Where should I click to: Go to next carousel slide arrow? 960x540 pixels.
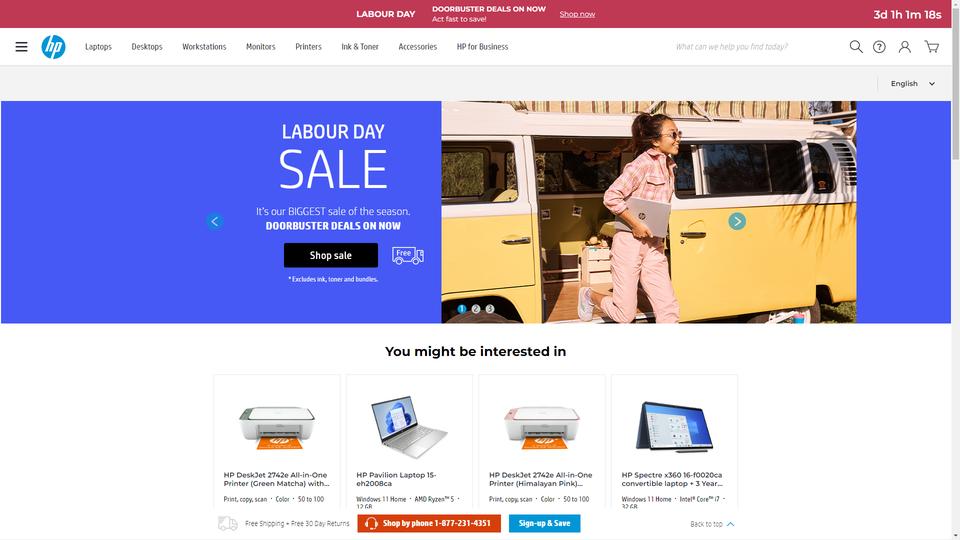pyautogui.click(x=737, y=221)
